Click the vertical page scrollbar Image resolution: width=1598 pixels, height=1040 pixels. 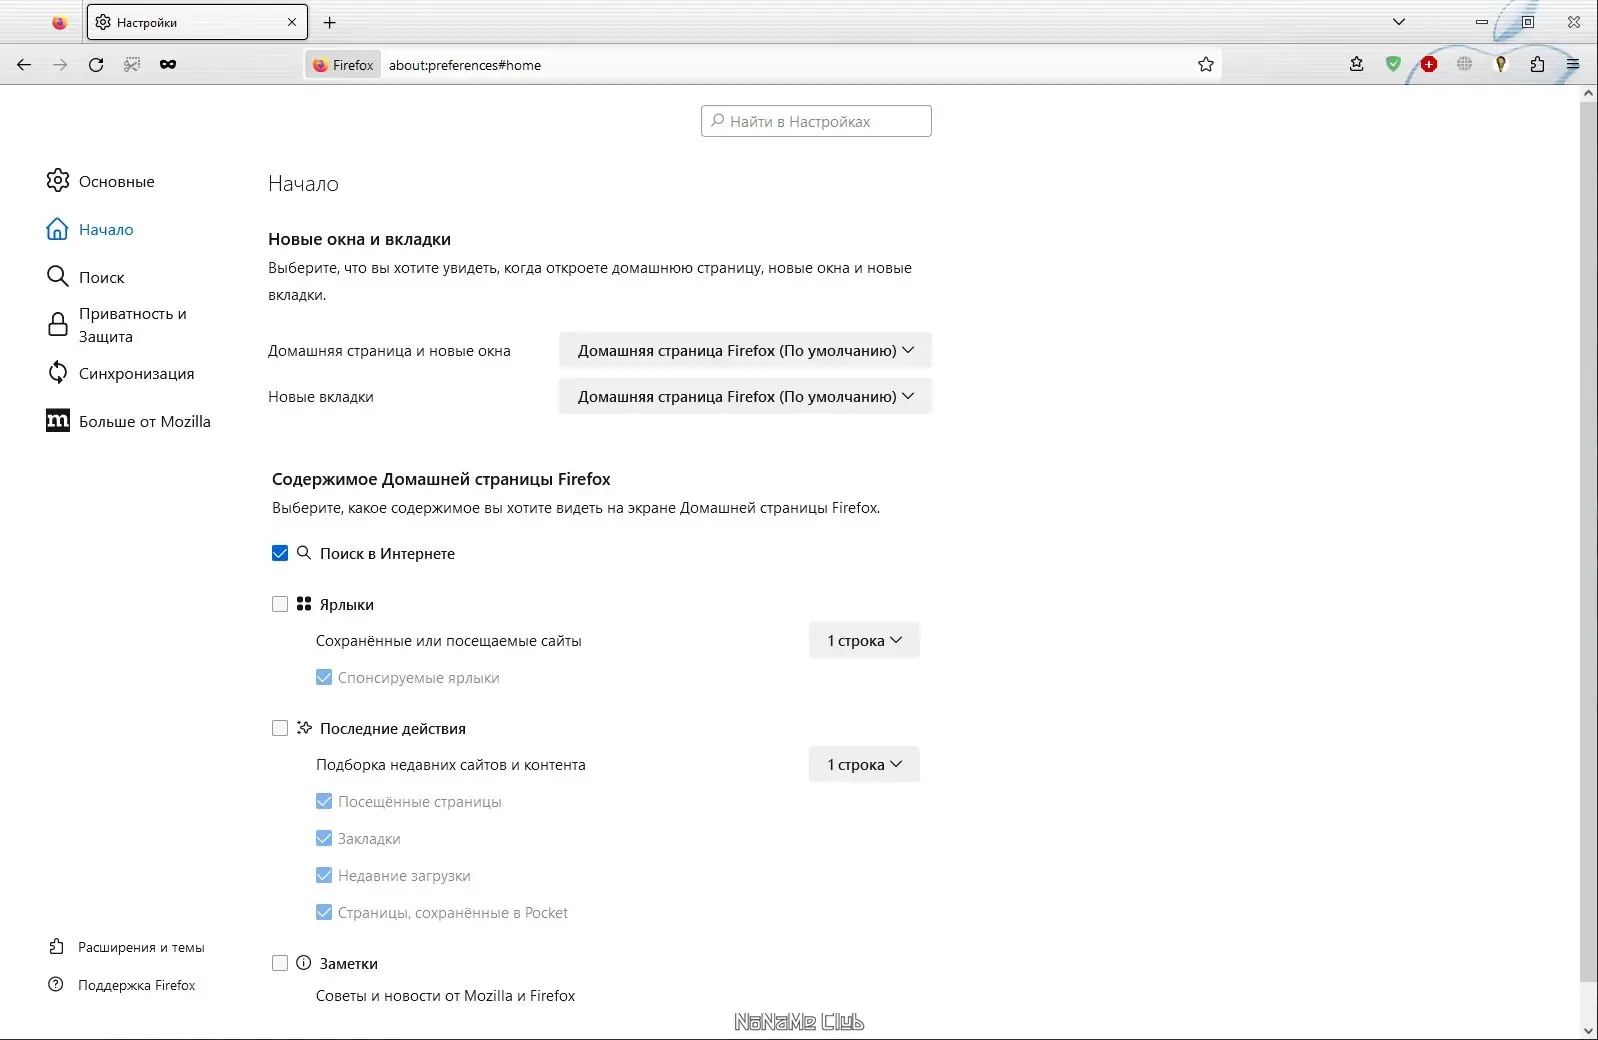(x=1588, y=540)
